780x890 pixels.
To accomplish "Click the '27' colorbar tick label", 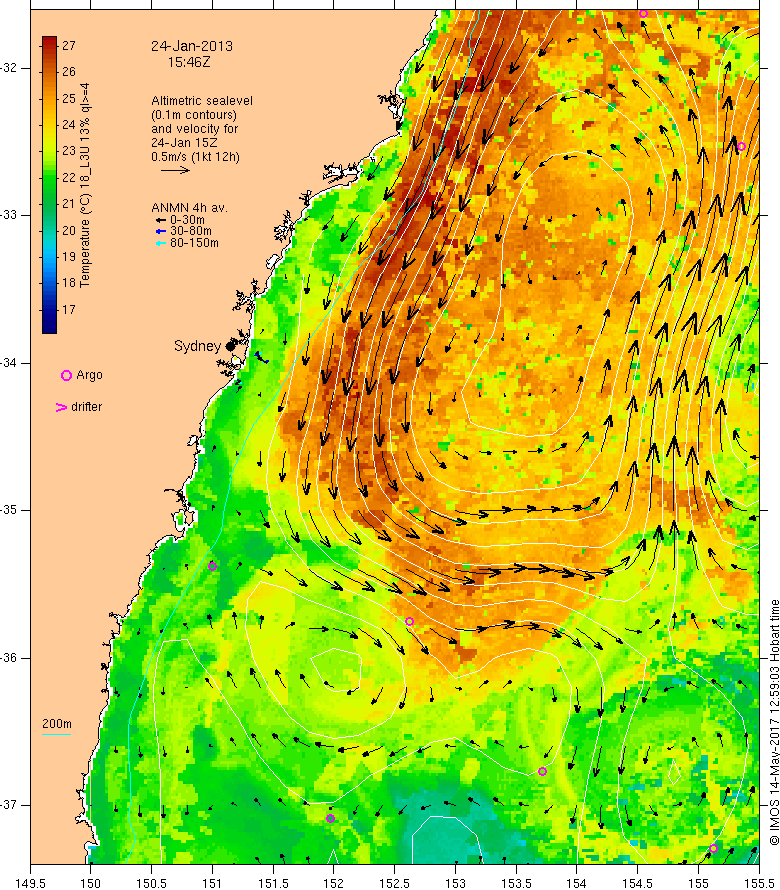I will [x=69, y=45].
